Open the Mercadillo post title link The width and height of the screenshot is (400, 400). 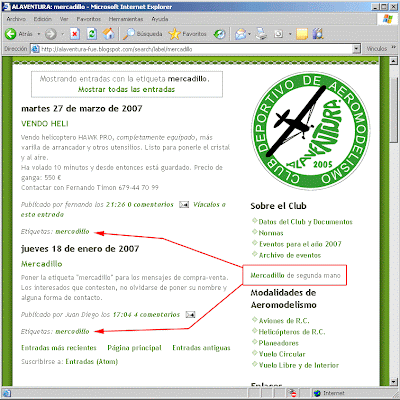coord(42,264)
